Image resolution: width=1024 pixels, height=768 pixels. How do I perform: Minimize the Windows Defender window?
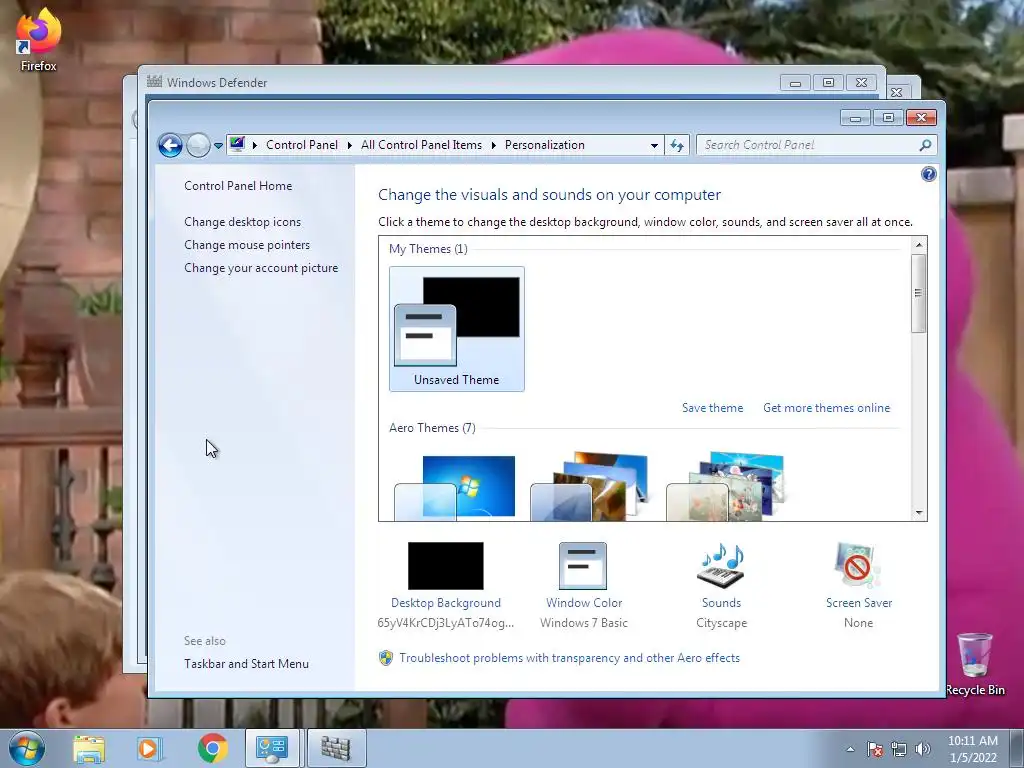[795, 83]
